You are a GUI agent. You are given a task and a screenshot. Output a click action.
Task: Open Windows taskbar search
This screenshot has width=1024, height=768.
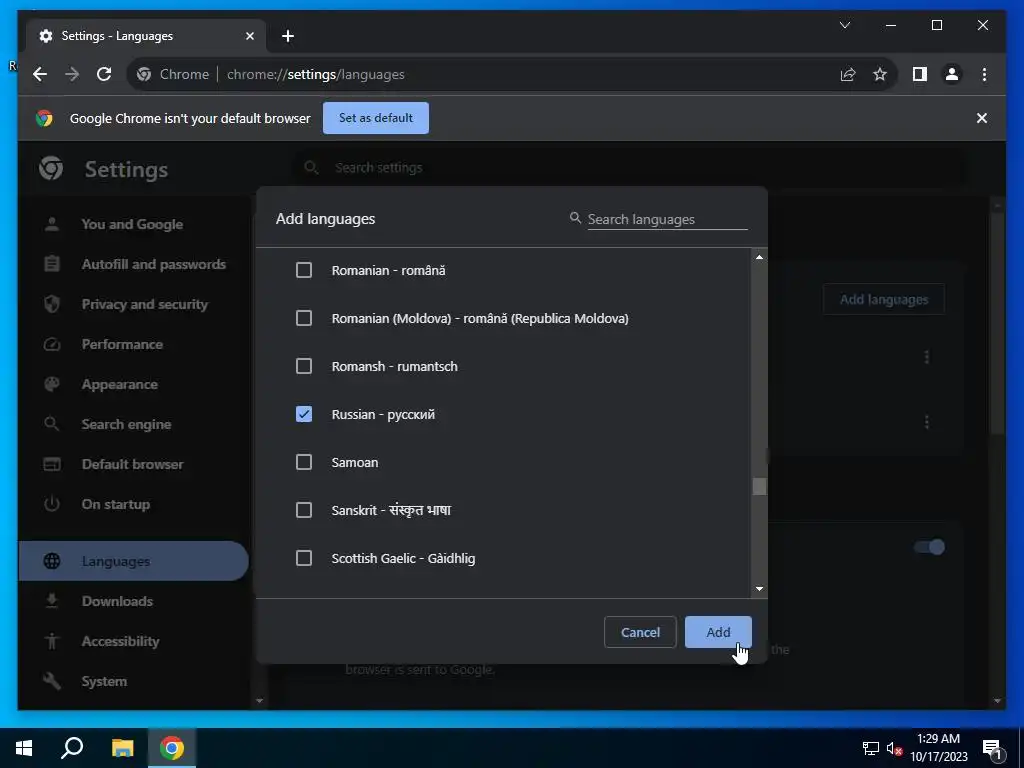click(72, 747)
